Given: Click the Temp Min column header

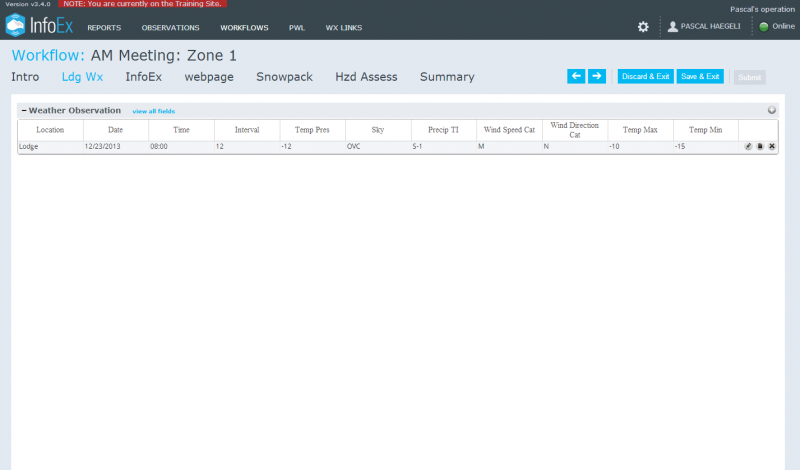Looking at the screenshot, I should click(706, 130).
